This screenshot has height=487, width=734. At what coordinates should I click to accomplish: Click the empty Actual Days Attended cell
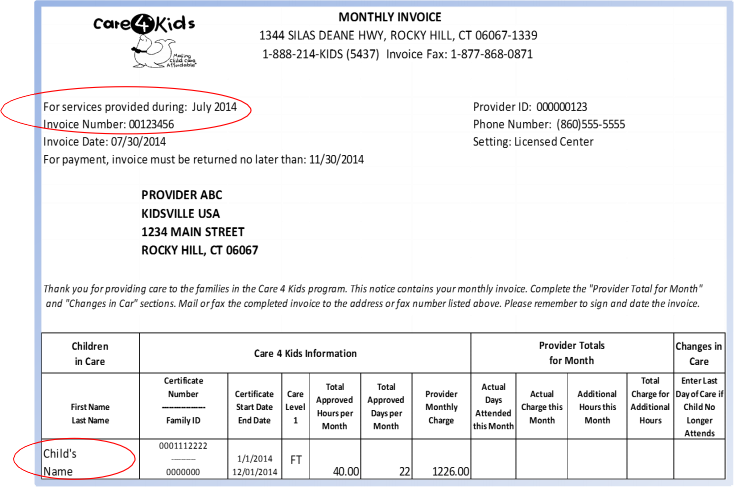click(x=493, y=459)
